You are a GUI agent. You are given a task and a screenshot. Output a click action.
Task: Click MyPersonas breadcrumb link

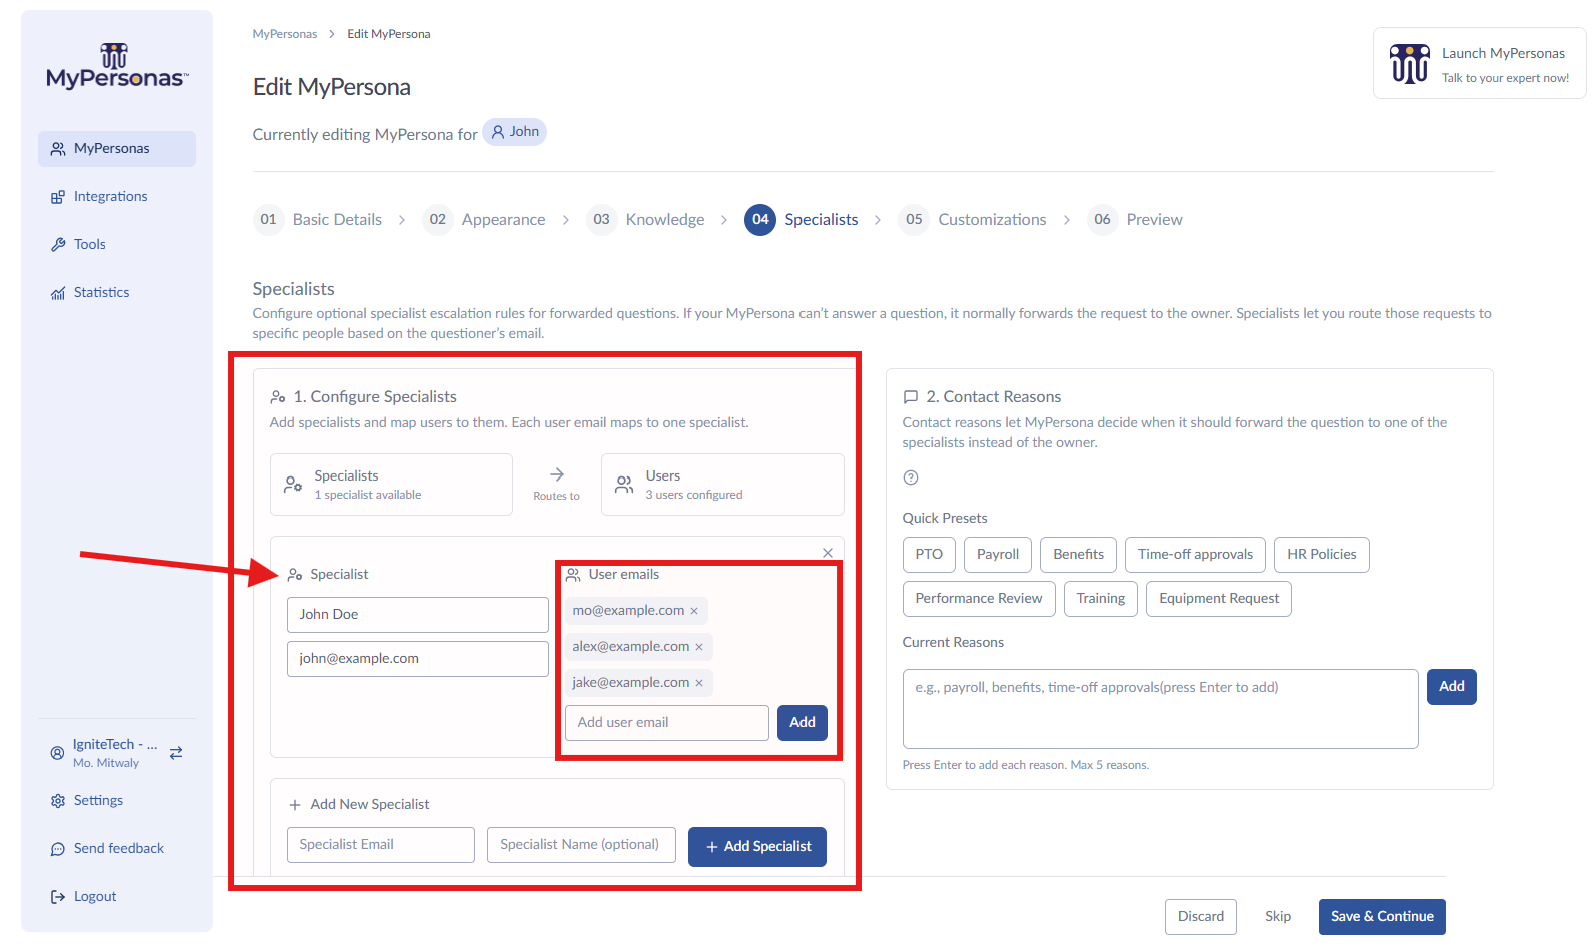click(x=285, y=34)
